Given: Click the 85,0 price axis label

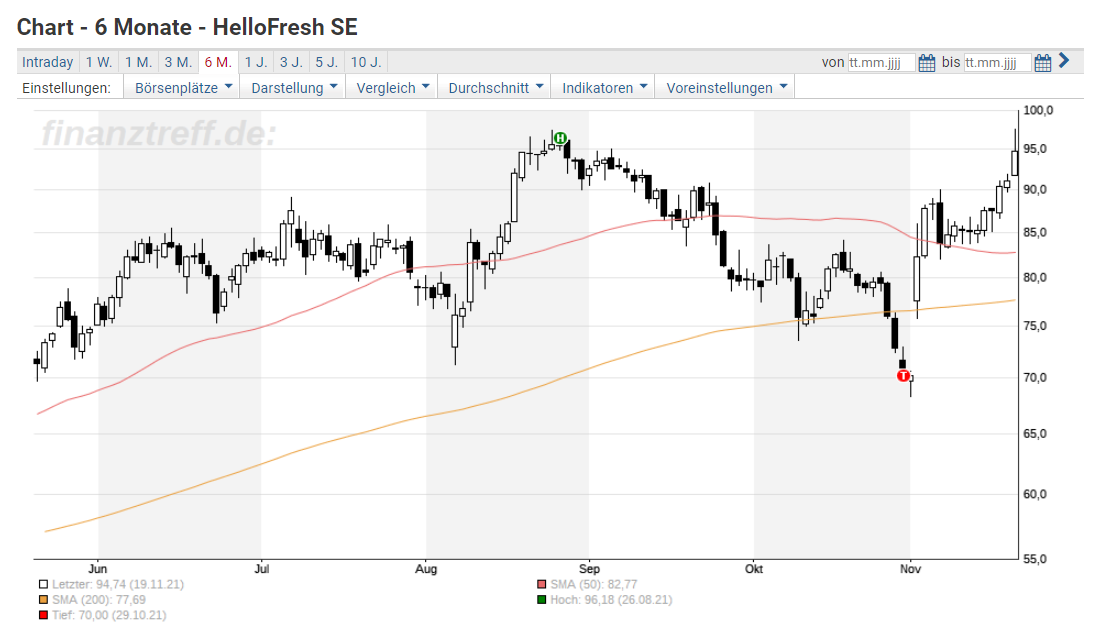Looking at the screenshot, I should tap(1035, 233).
